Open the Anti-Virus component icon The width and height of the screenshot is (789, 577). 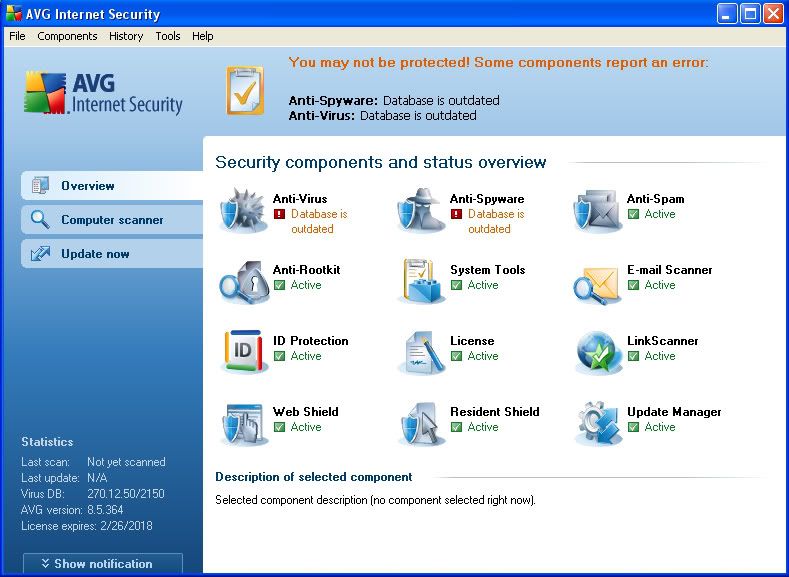244,211
